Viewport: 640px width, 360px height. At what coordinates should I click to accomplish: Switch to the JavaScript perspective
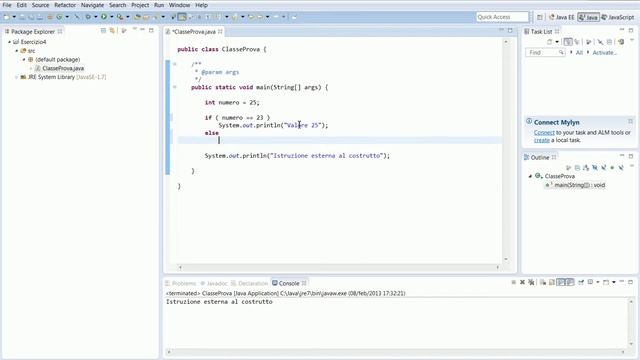click(618, 17)
